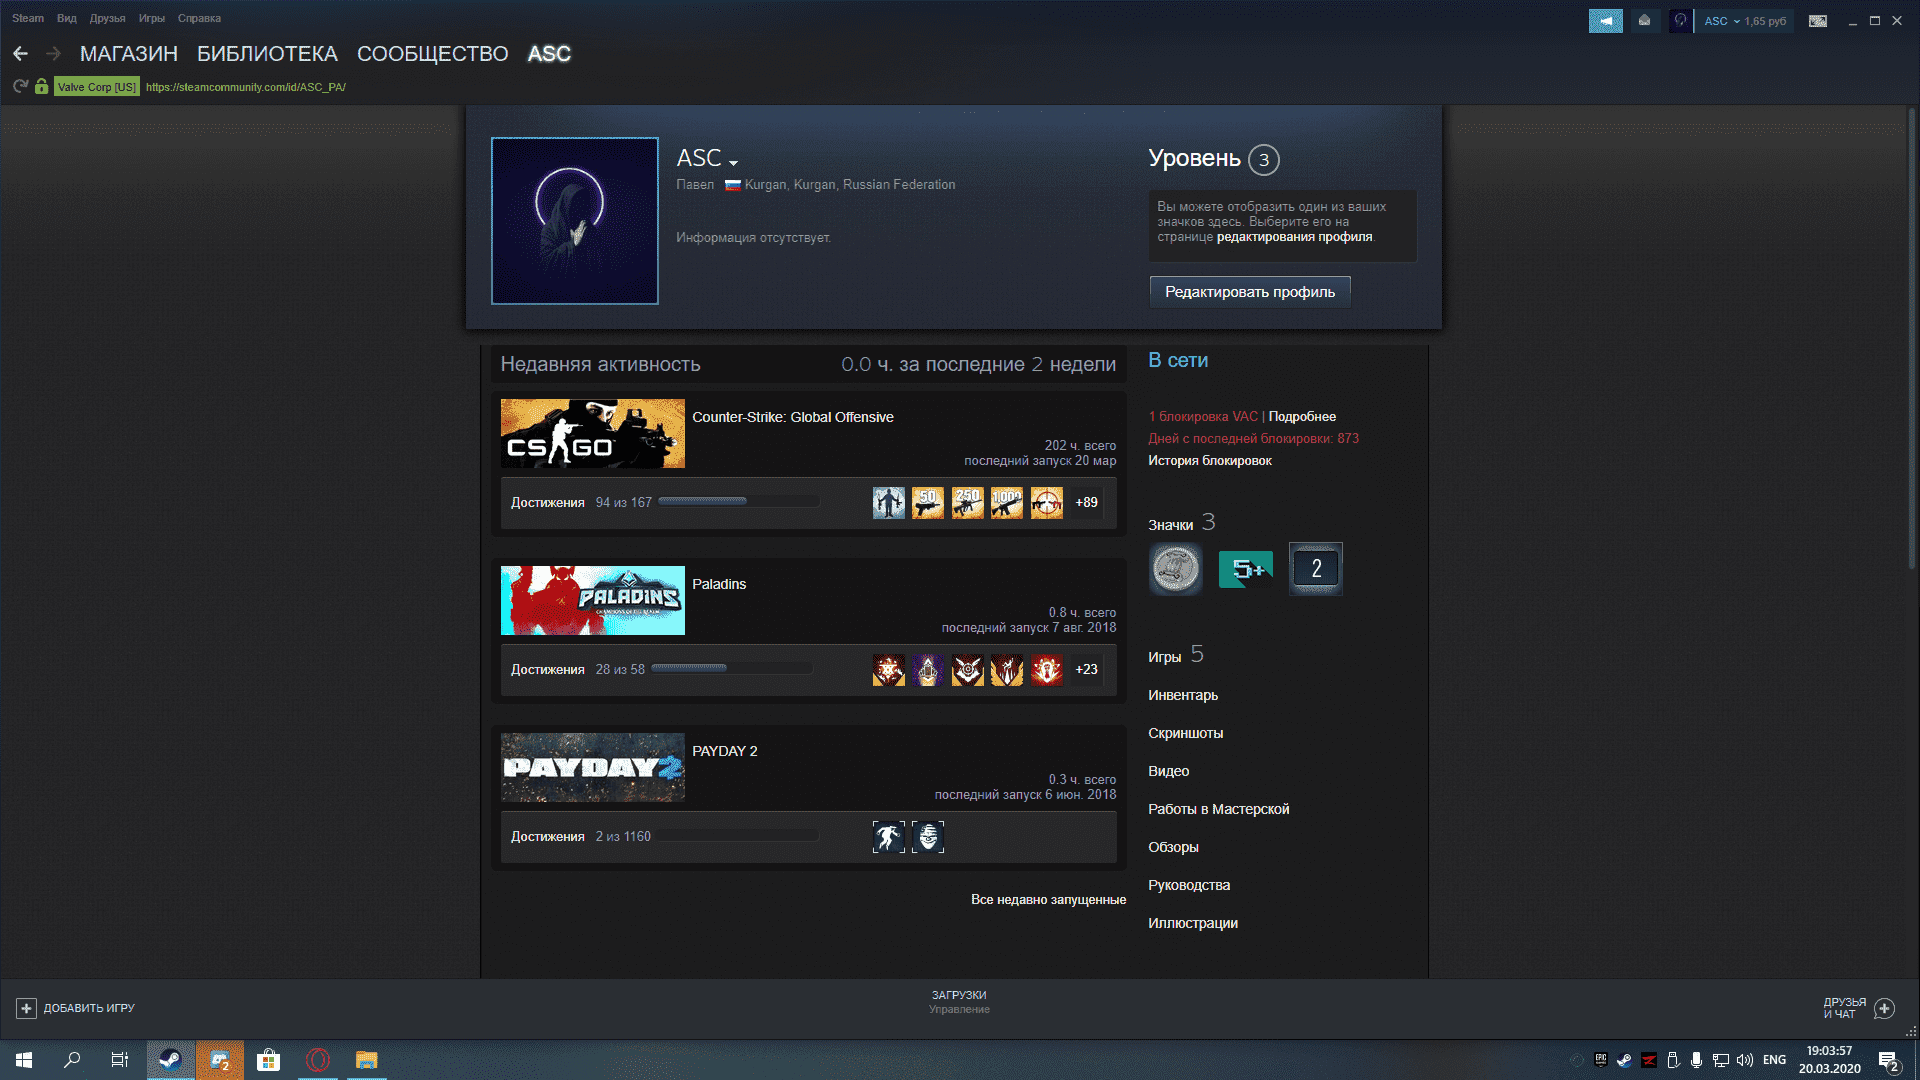Open the announcements megaphone icon

coord(1605,21)
